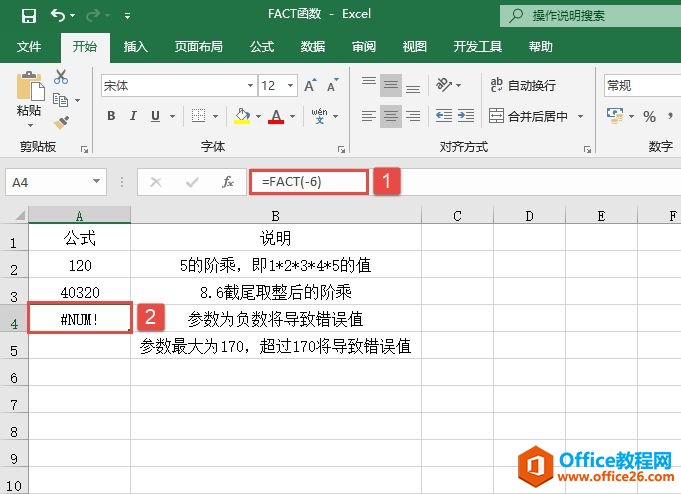Toggle Italic formatting
This screenshot has width=681, height=494.
tap(133, 116)
